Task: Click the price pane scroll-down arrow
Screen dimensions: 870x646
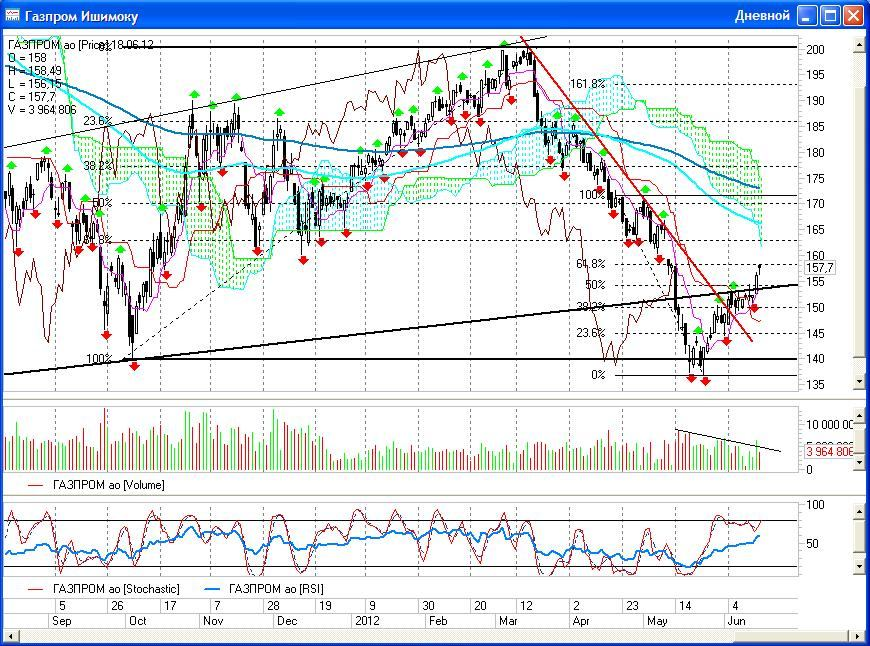Action: point(860,381)
